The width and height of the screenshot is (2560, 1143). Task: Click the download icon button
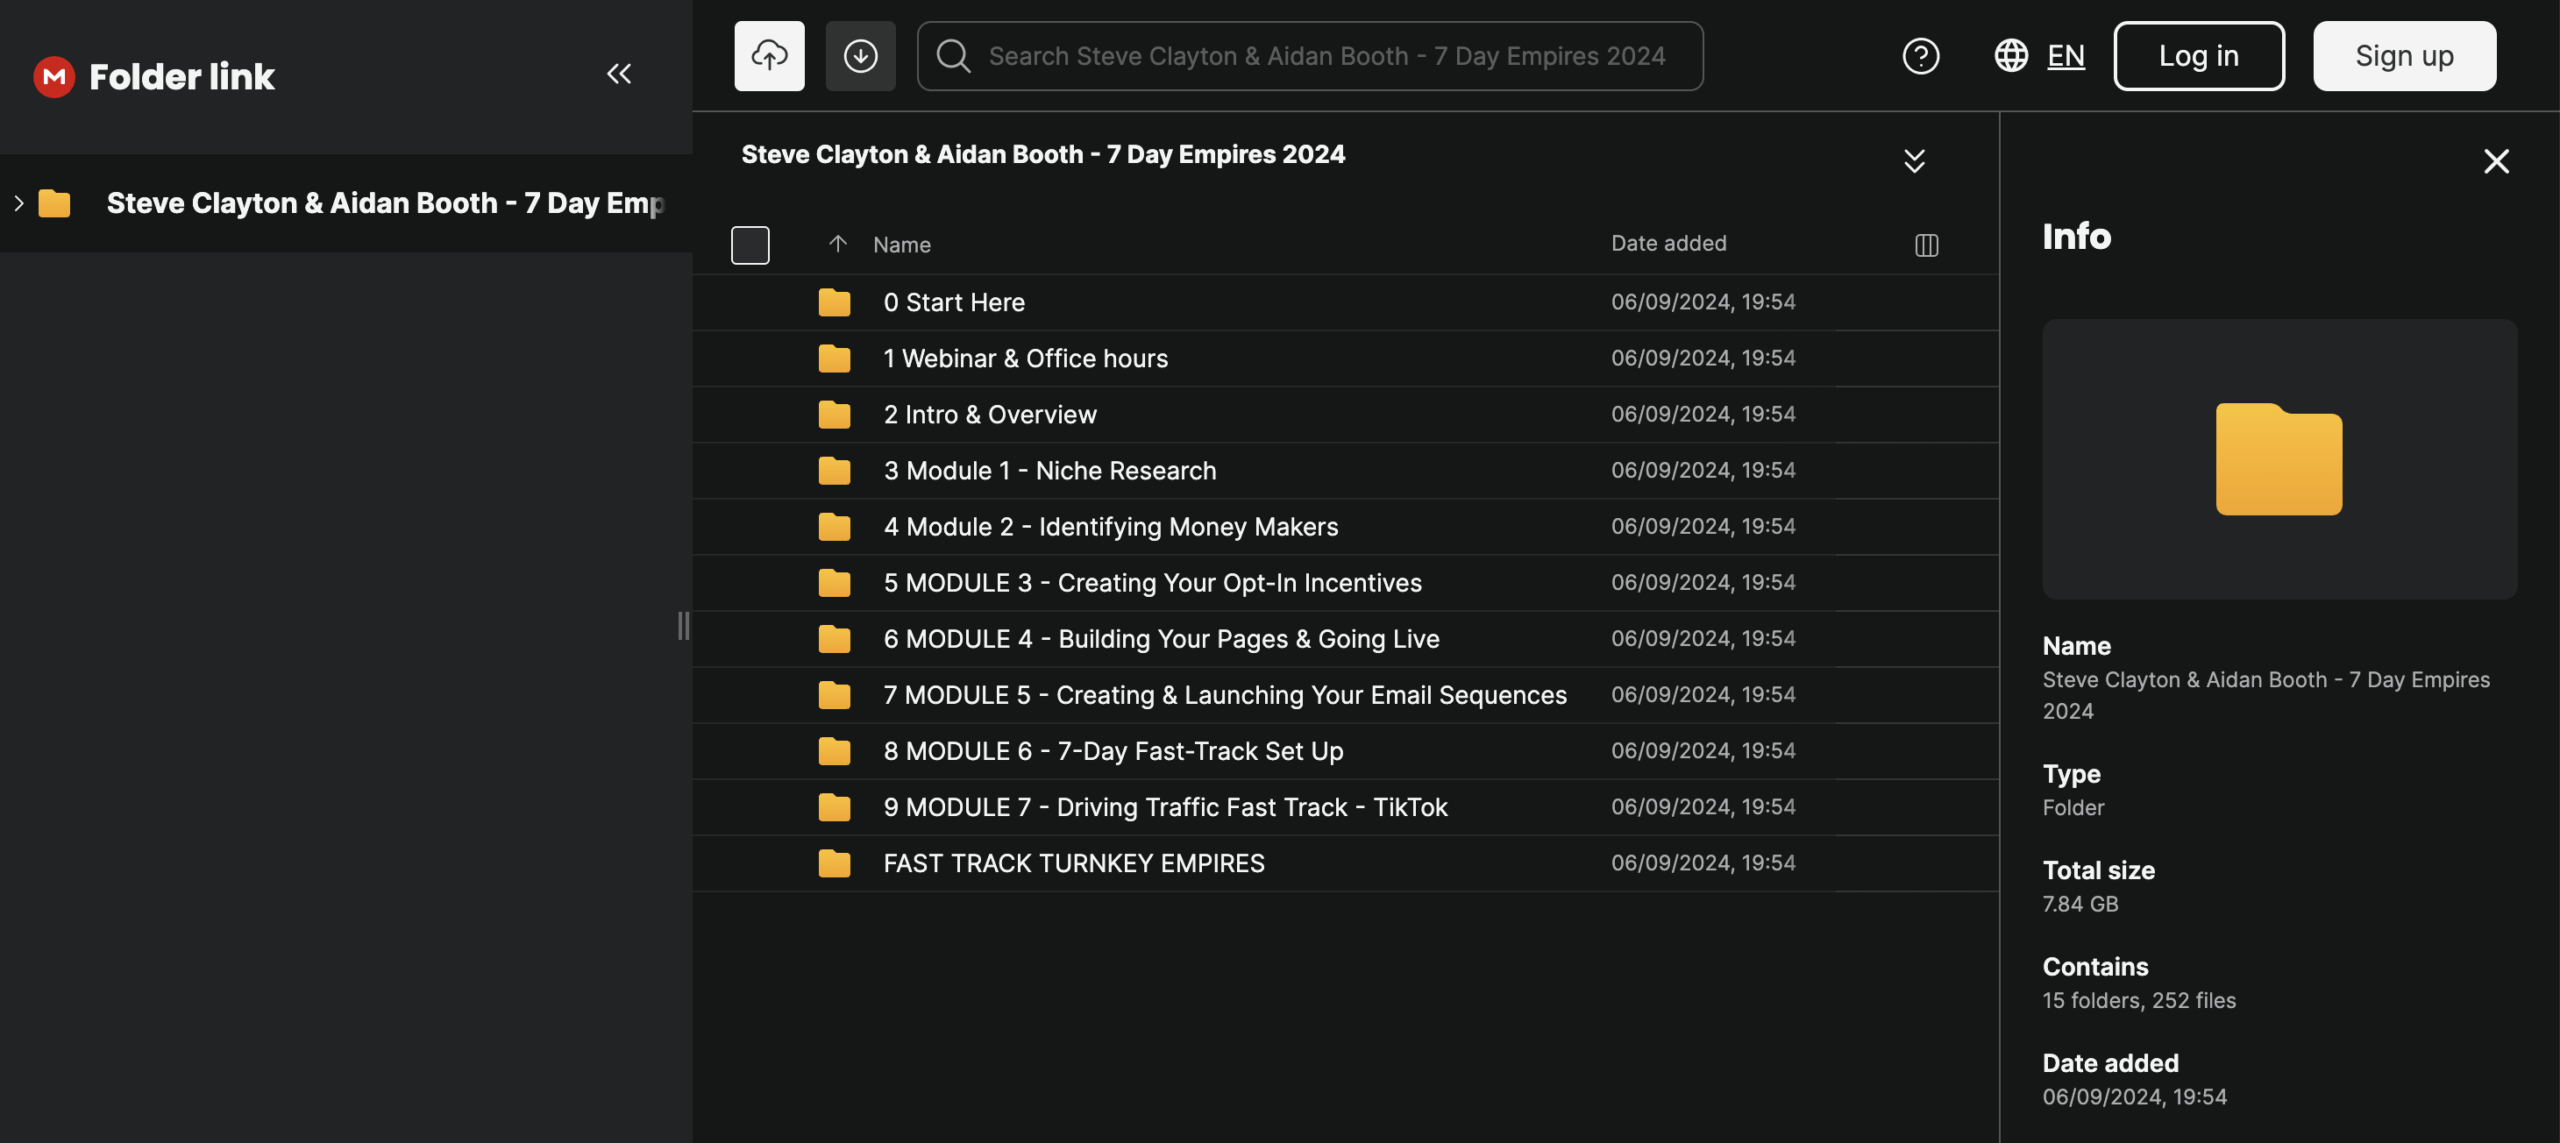[860, 56]
